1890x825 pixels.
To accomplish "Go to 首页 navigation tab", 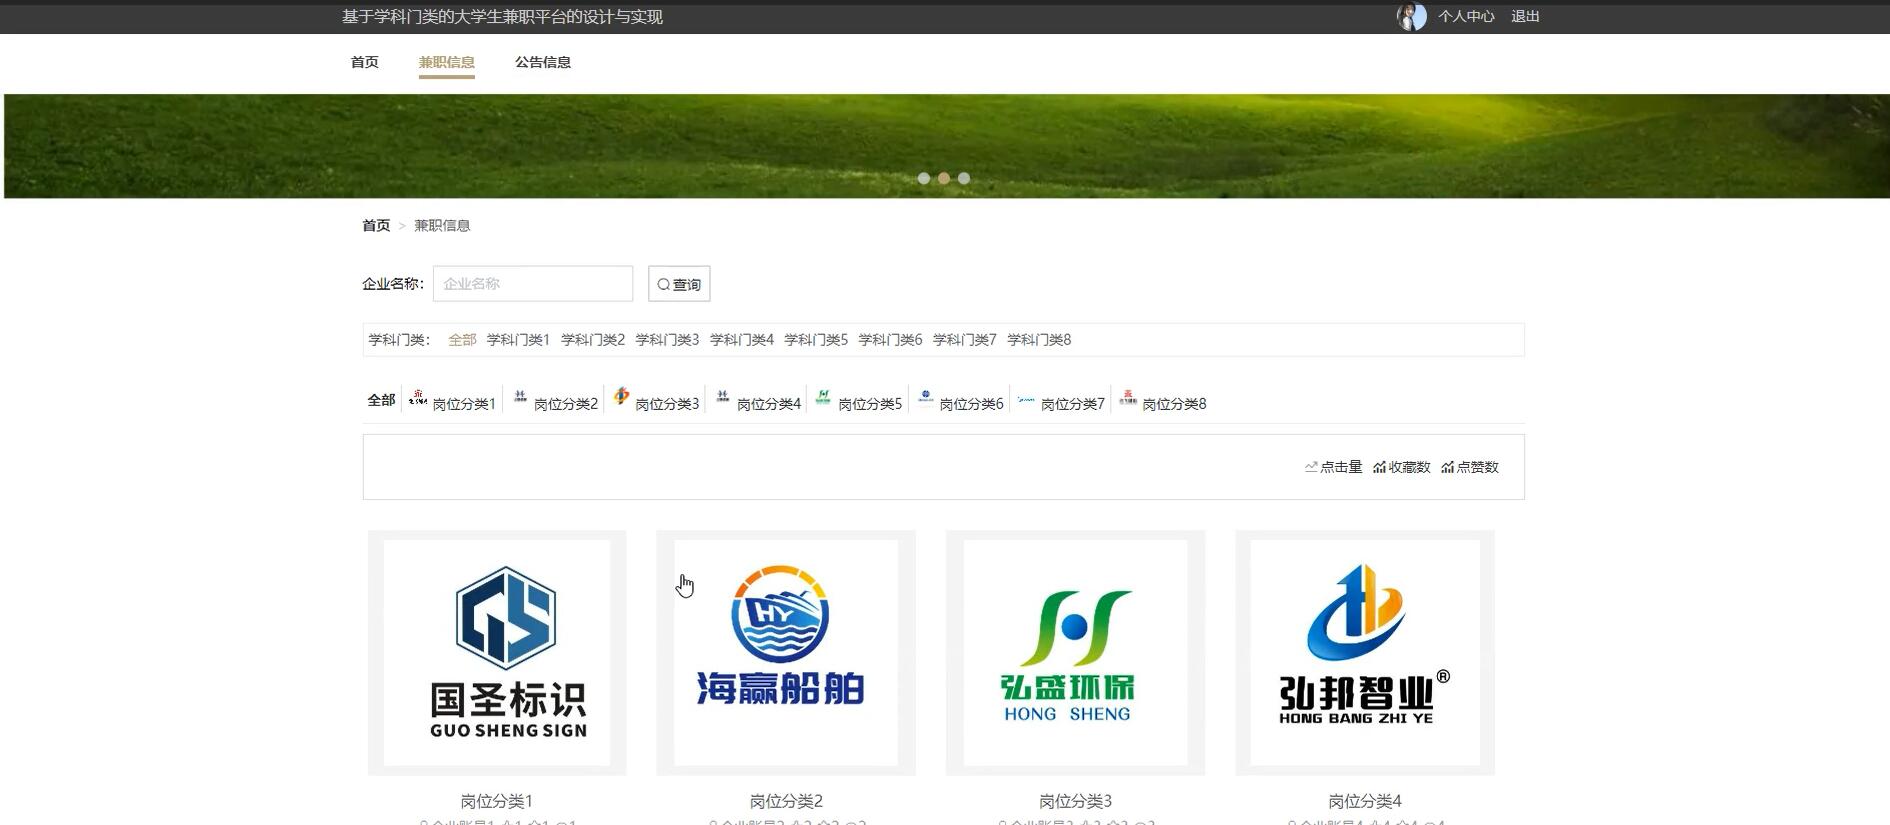I will [x=365, y=62].
